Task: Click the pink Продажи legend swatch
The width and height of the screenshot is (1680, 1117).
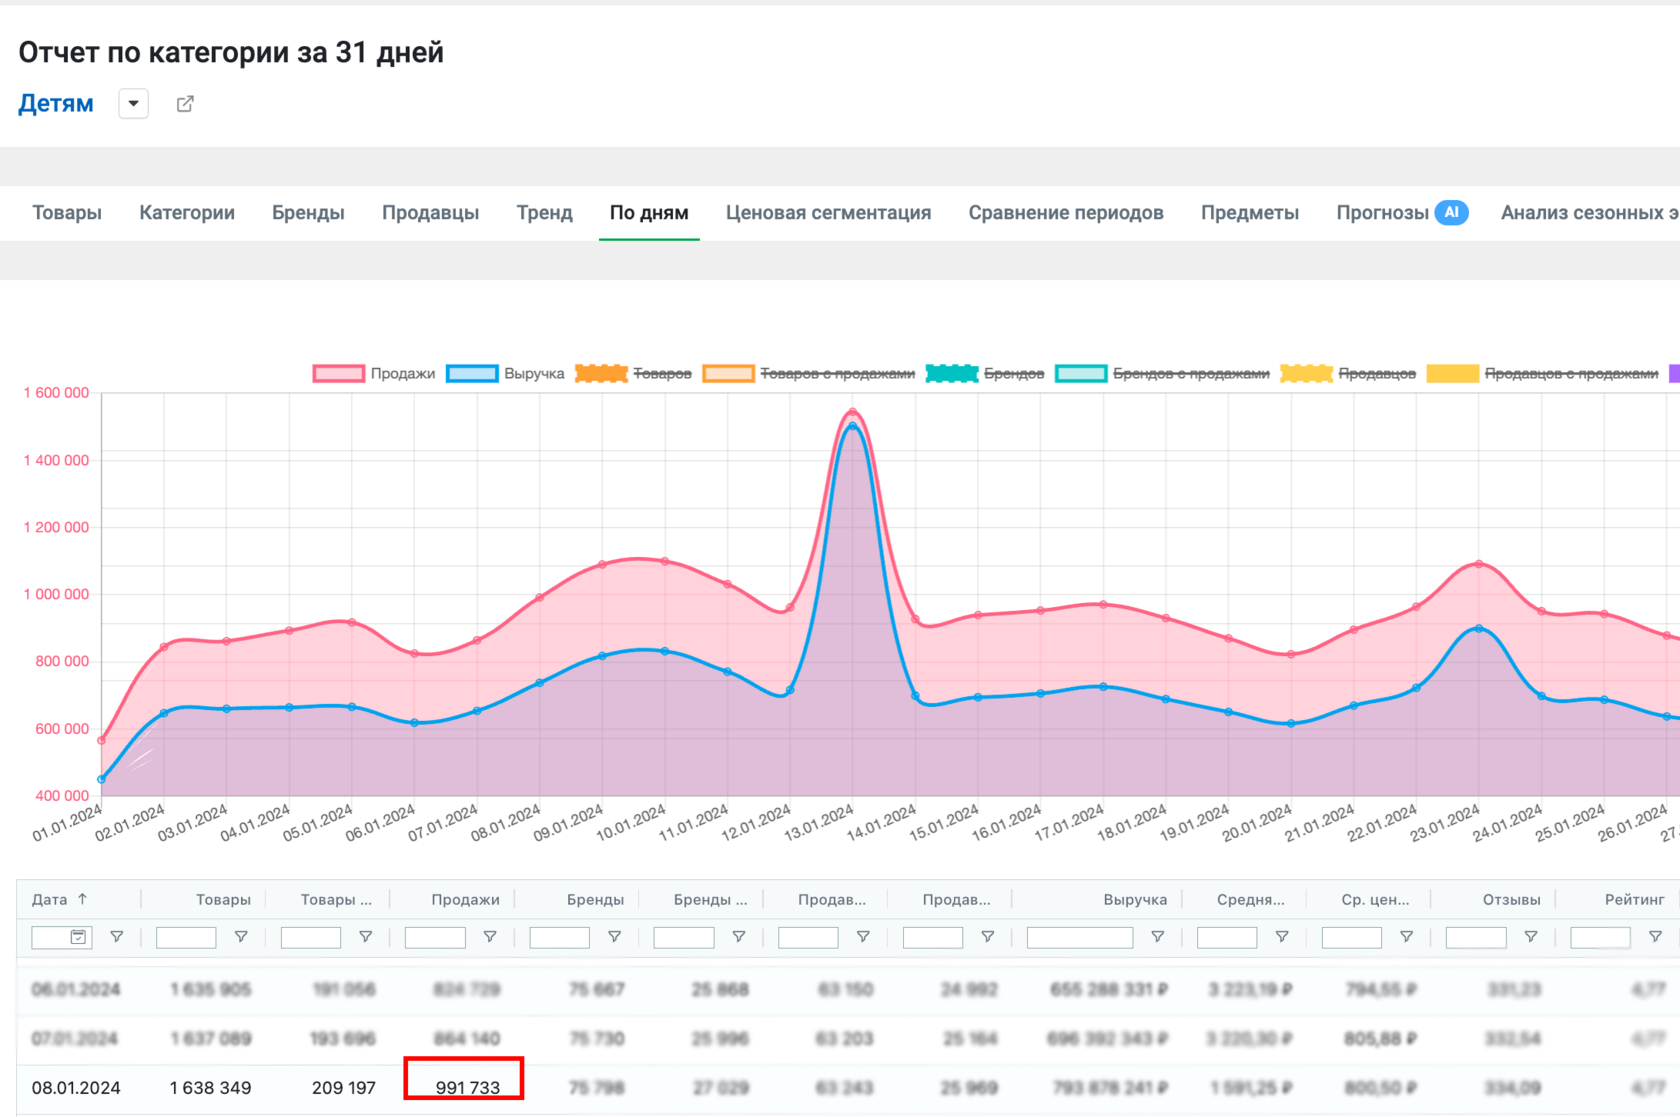Action: pos(338,374)
